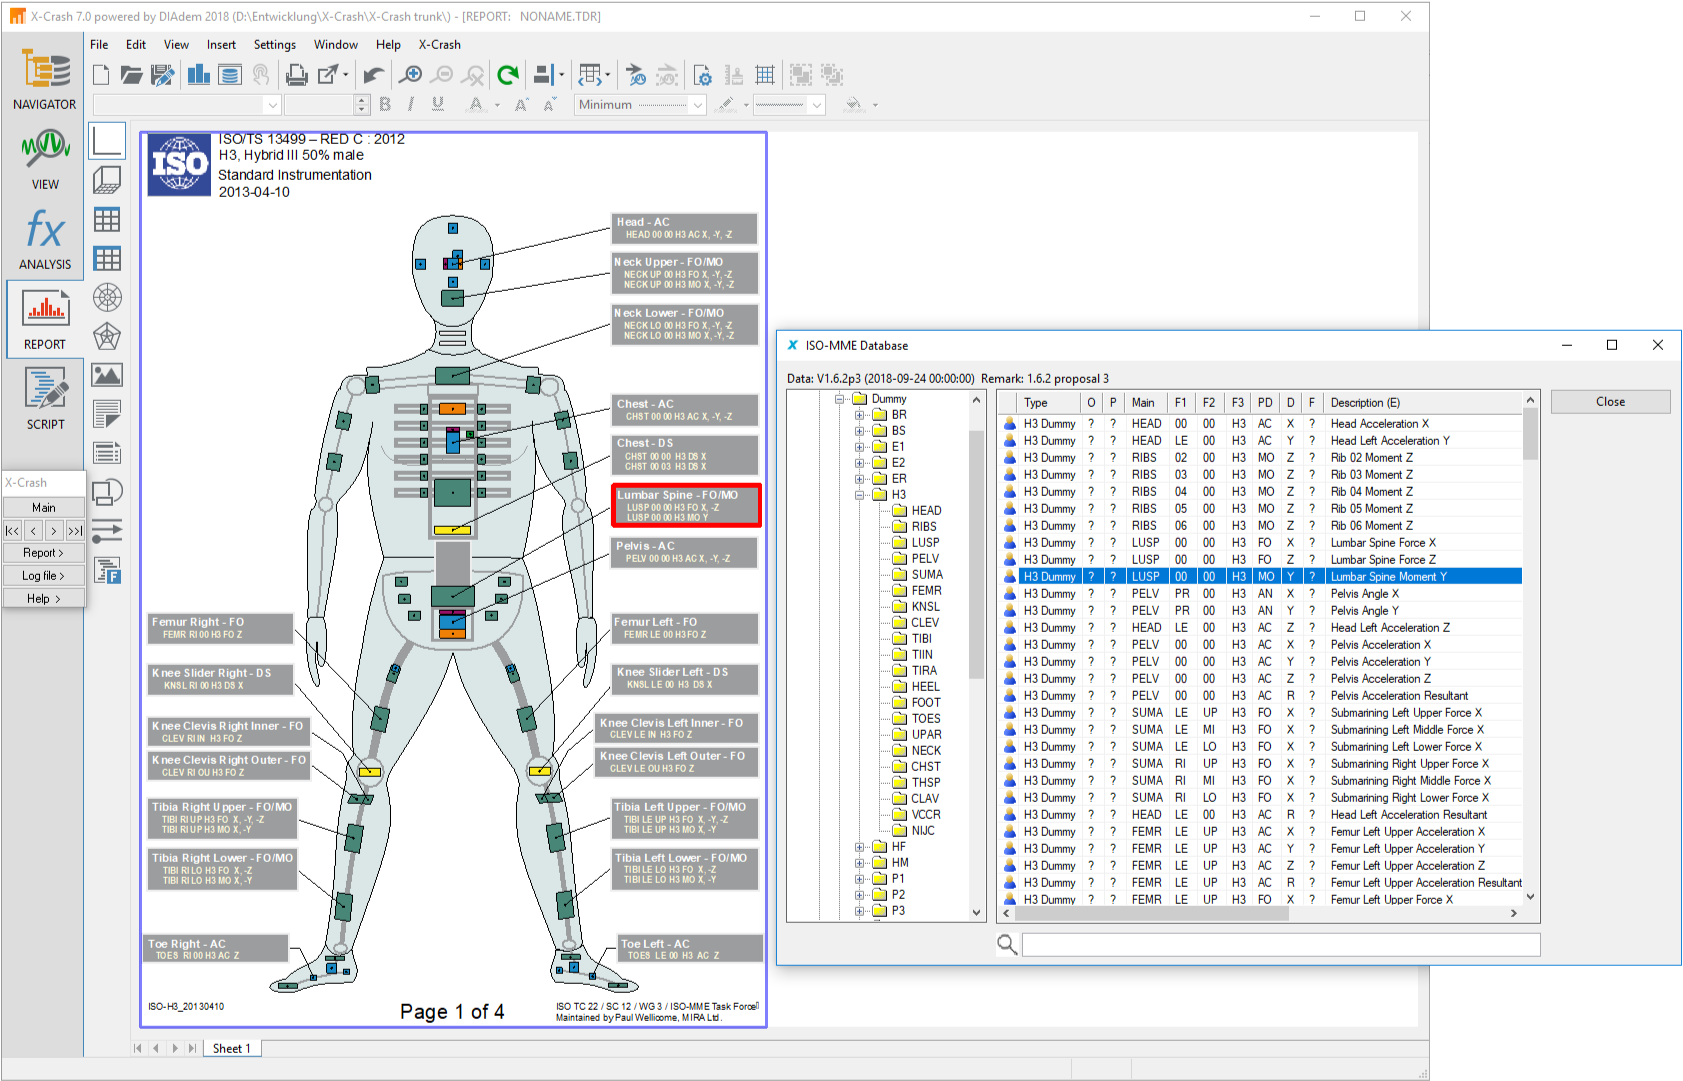Toggle italic text formatting
1683x1081 pixels.
point(411,104)
